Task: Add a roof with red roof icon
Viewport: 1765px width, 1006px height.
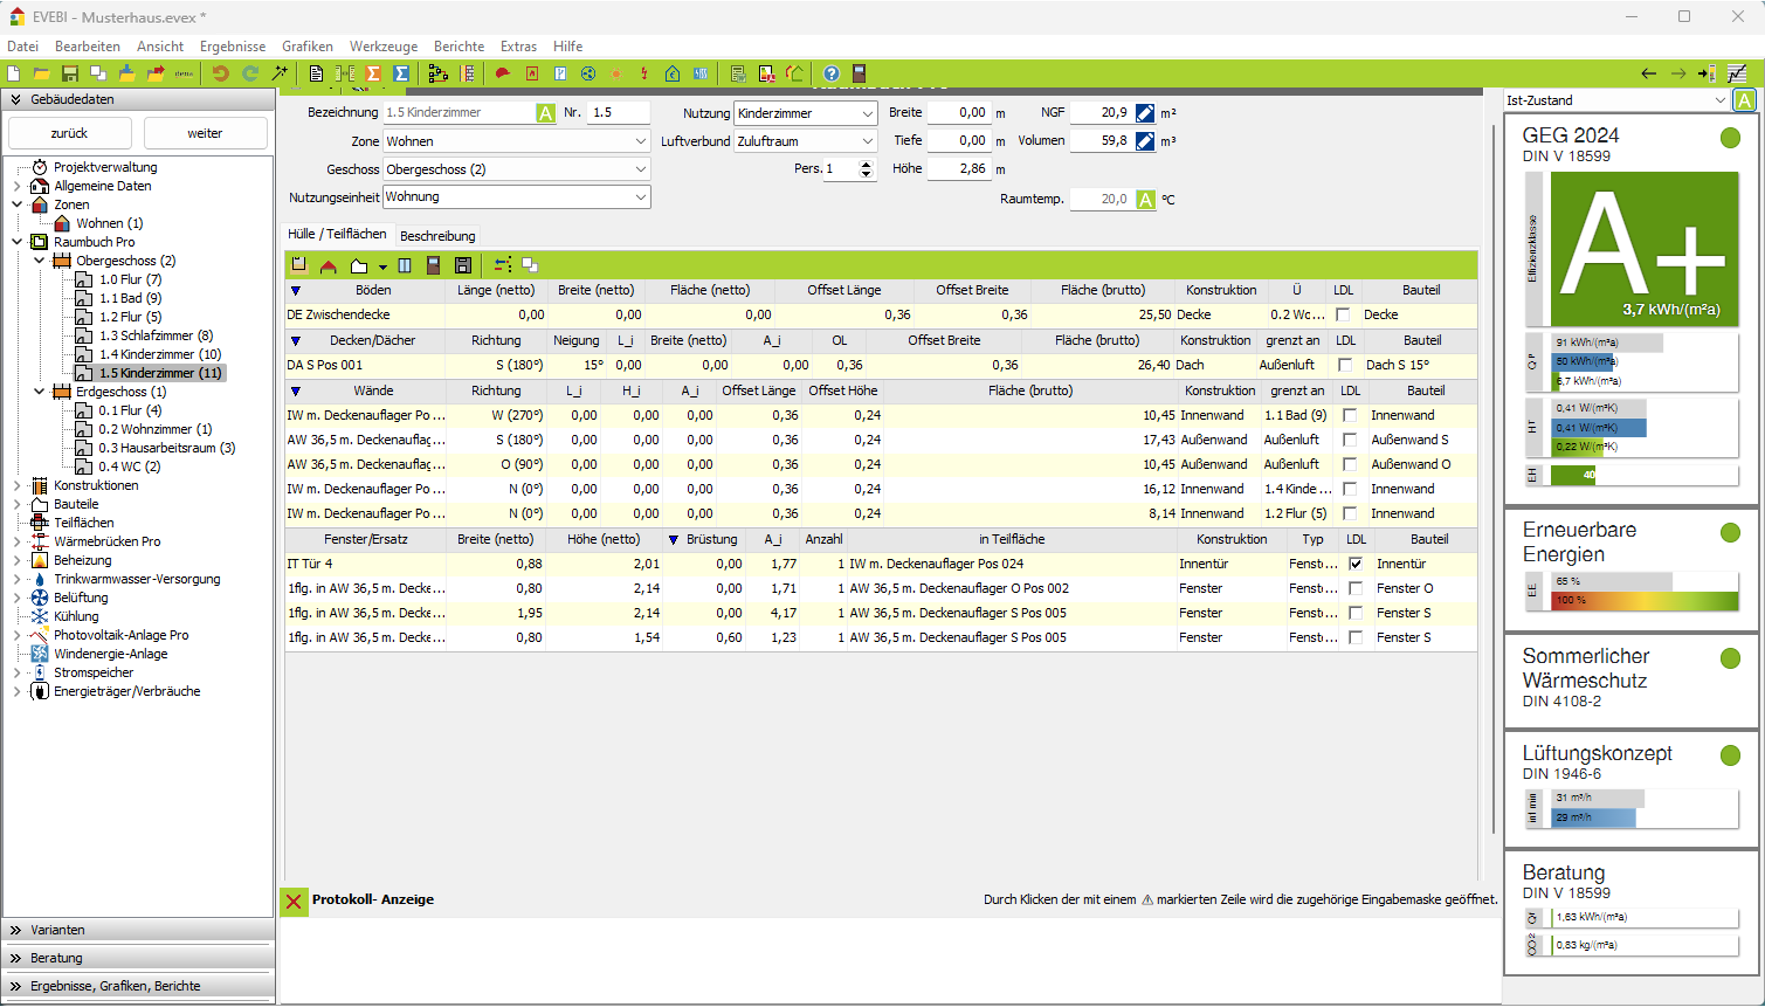Action: [328, 266]
